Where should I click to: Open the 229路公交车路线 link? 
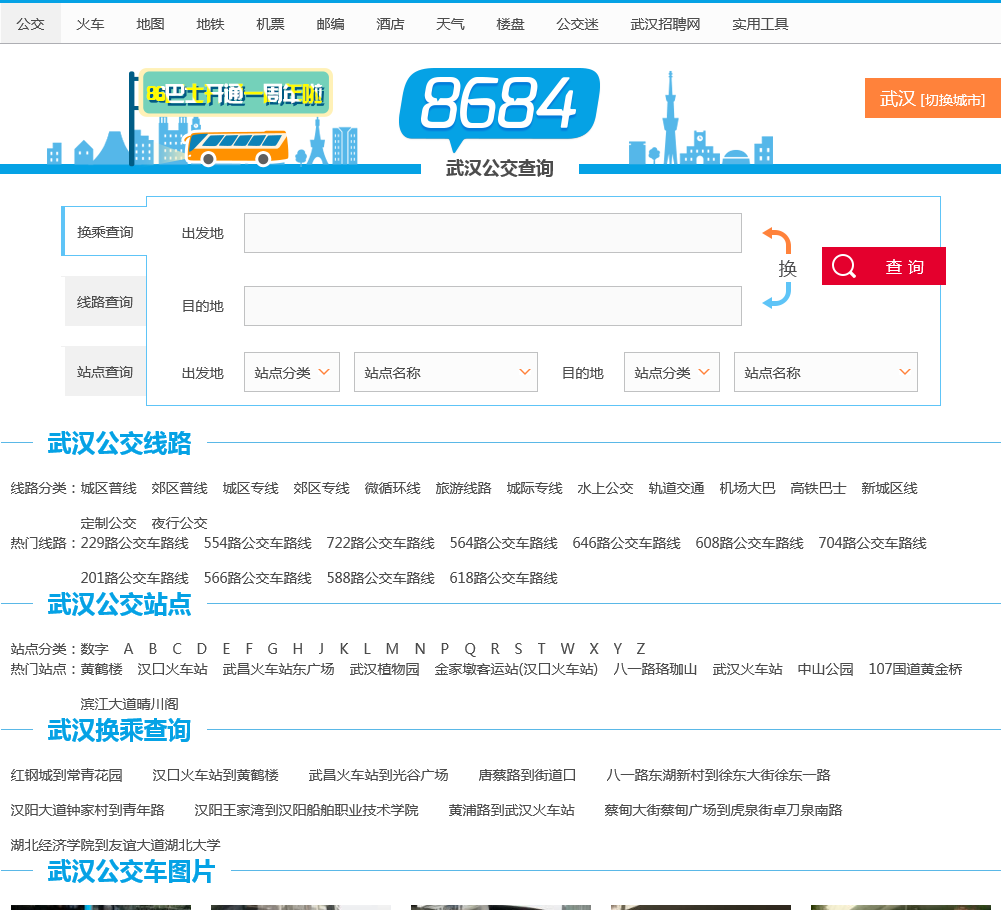[x=135, y=543]
